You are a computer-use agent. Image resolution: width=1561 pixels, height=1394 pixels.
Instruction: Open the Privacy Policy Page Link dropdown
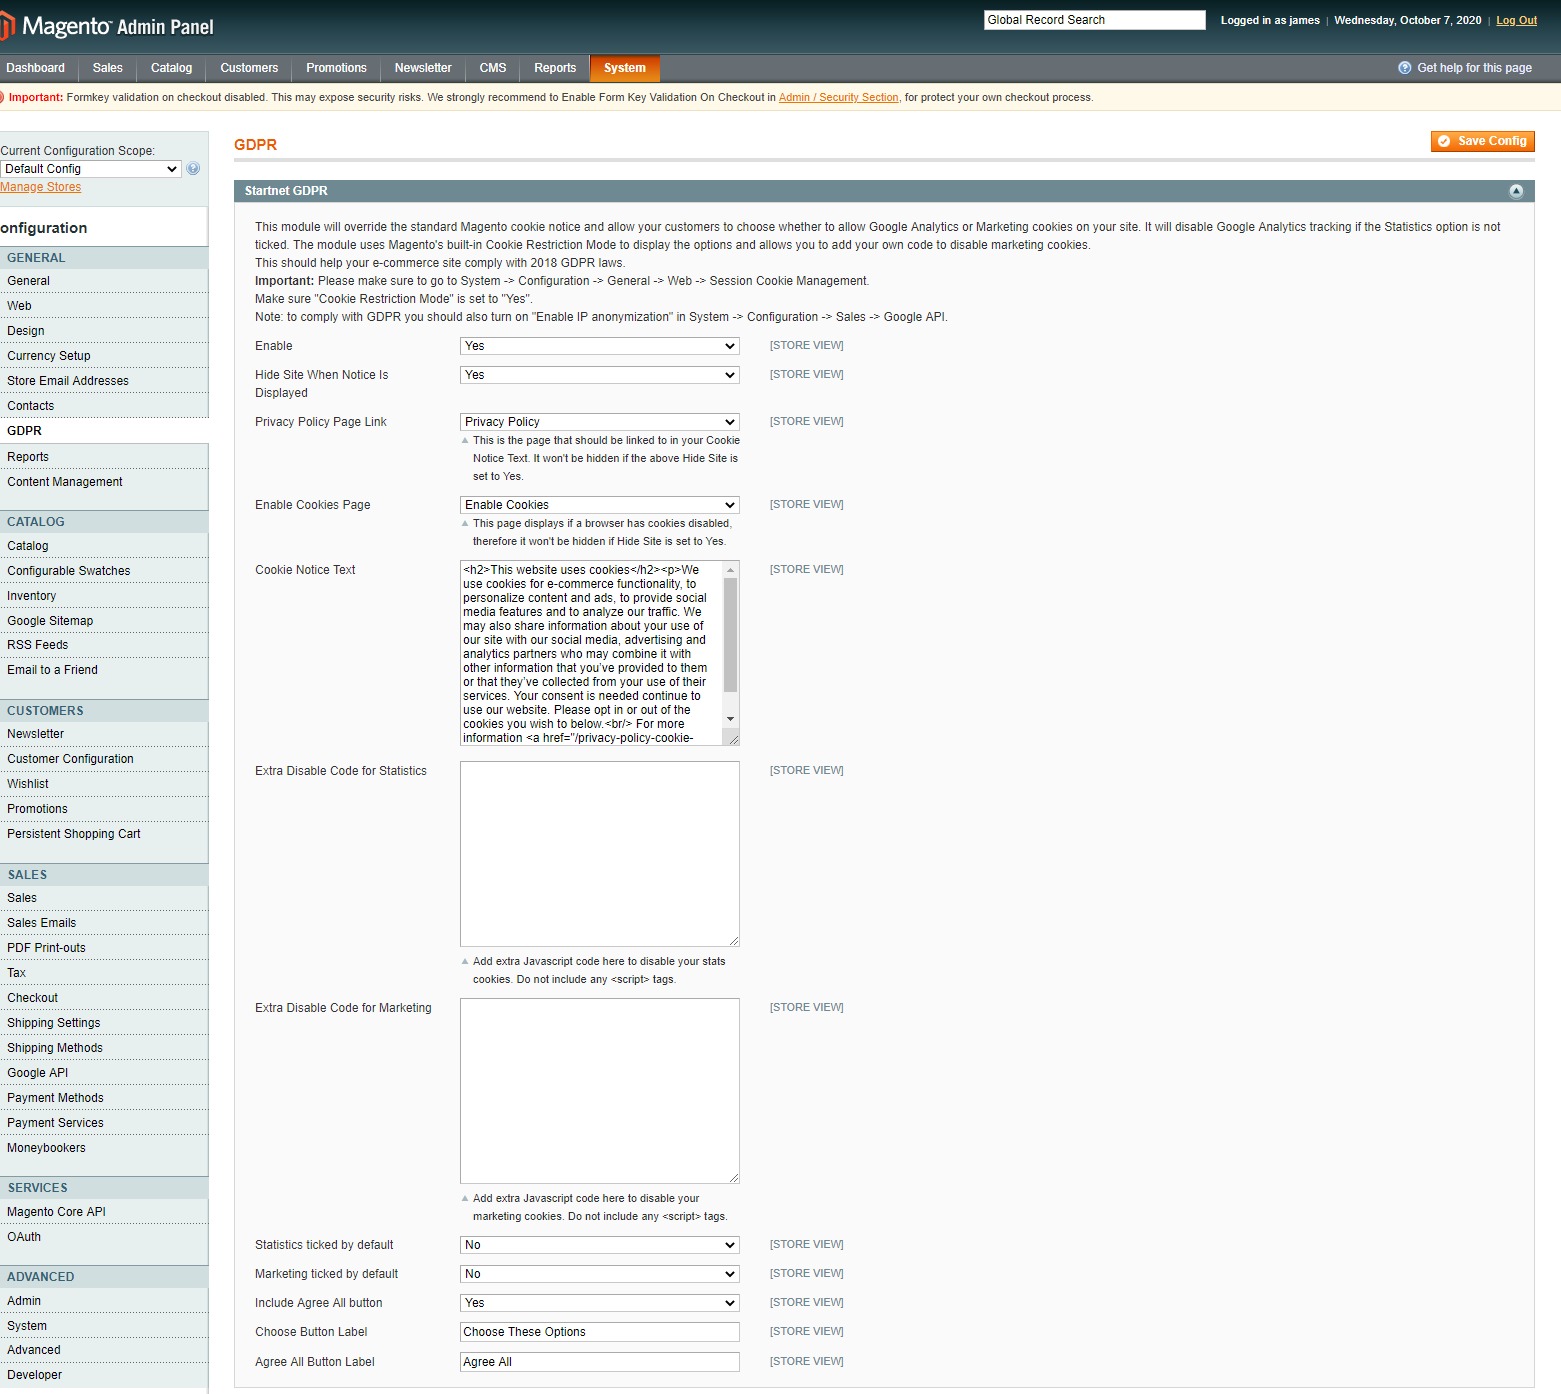(600, 422)
